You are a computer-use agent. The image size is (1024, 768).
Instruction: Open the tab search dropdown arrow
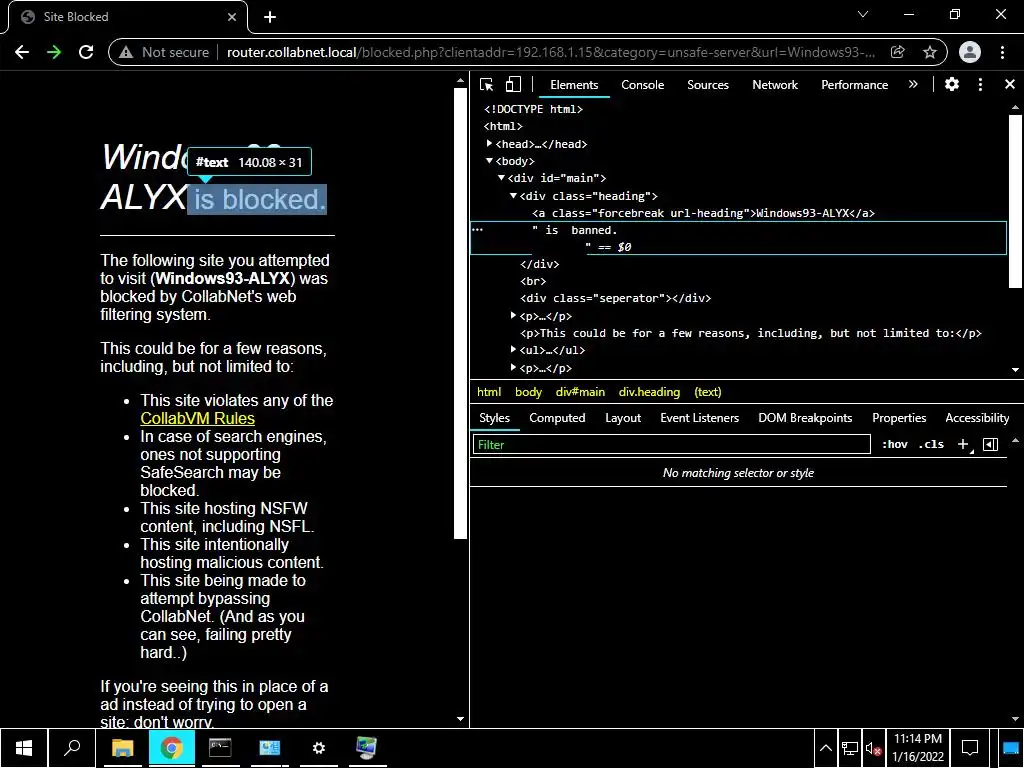pyautogui.click(x=863, y=14)
